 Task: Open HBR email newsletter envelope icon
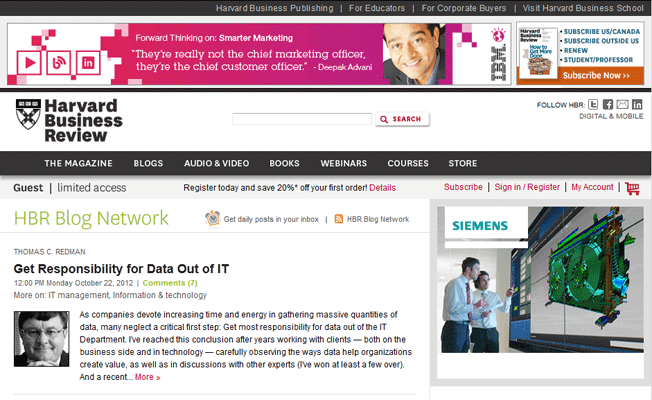(x=622, y=104)
